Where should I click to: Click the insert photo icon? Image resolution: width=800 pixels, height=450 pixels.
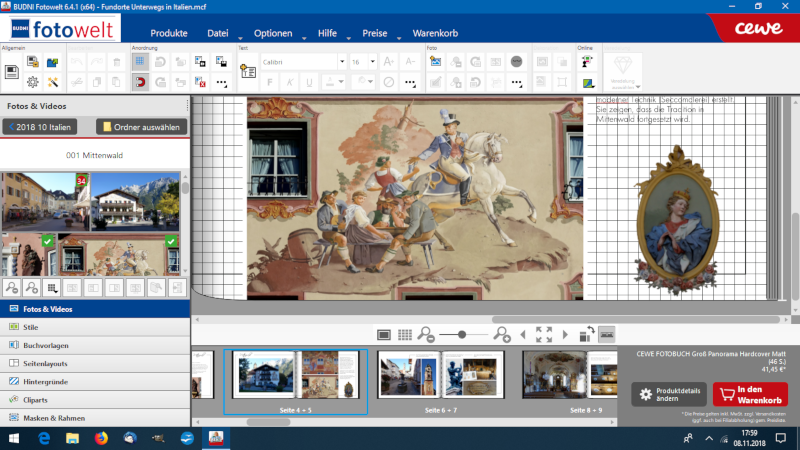click(x=435, y=62)
